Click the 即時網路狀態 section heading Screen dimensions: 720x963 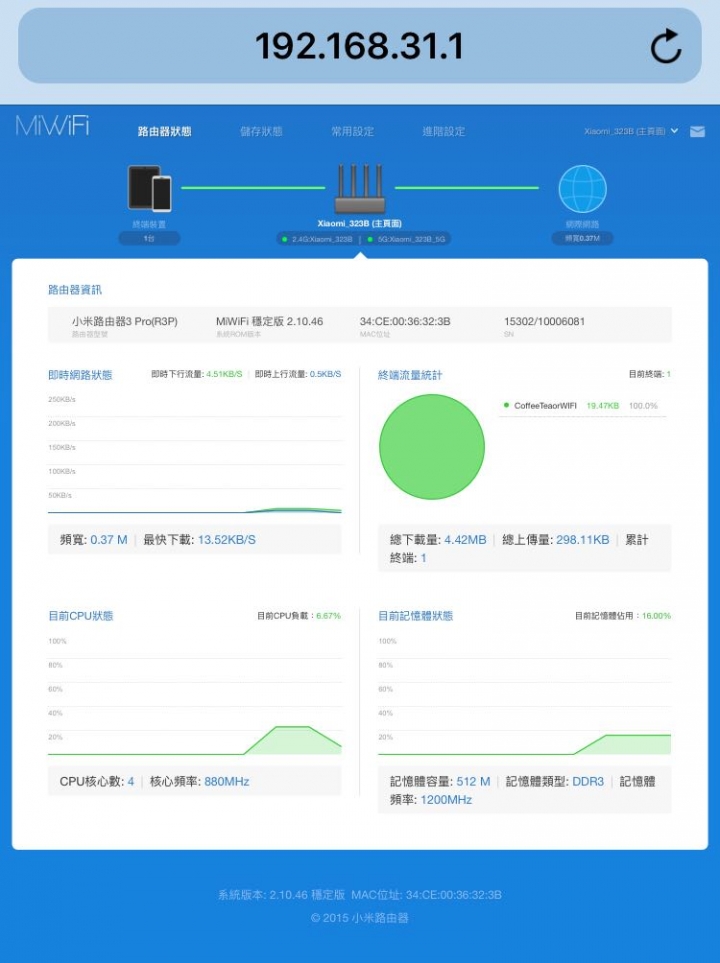pos(80,375)
